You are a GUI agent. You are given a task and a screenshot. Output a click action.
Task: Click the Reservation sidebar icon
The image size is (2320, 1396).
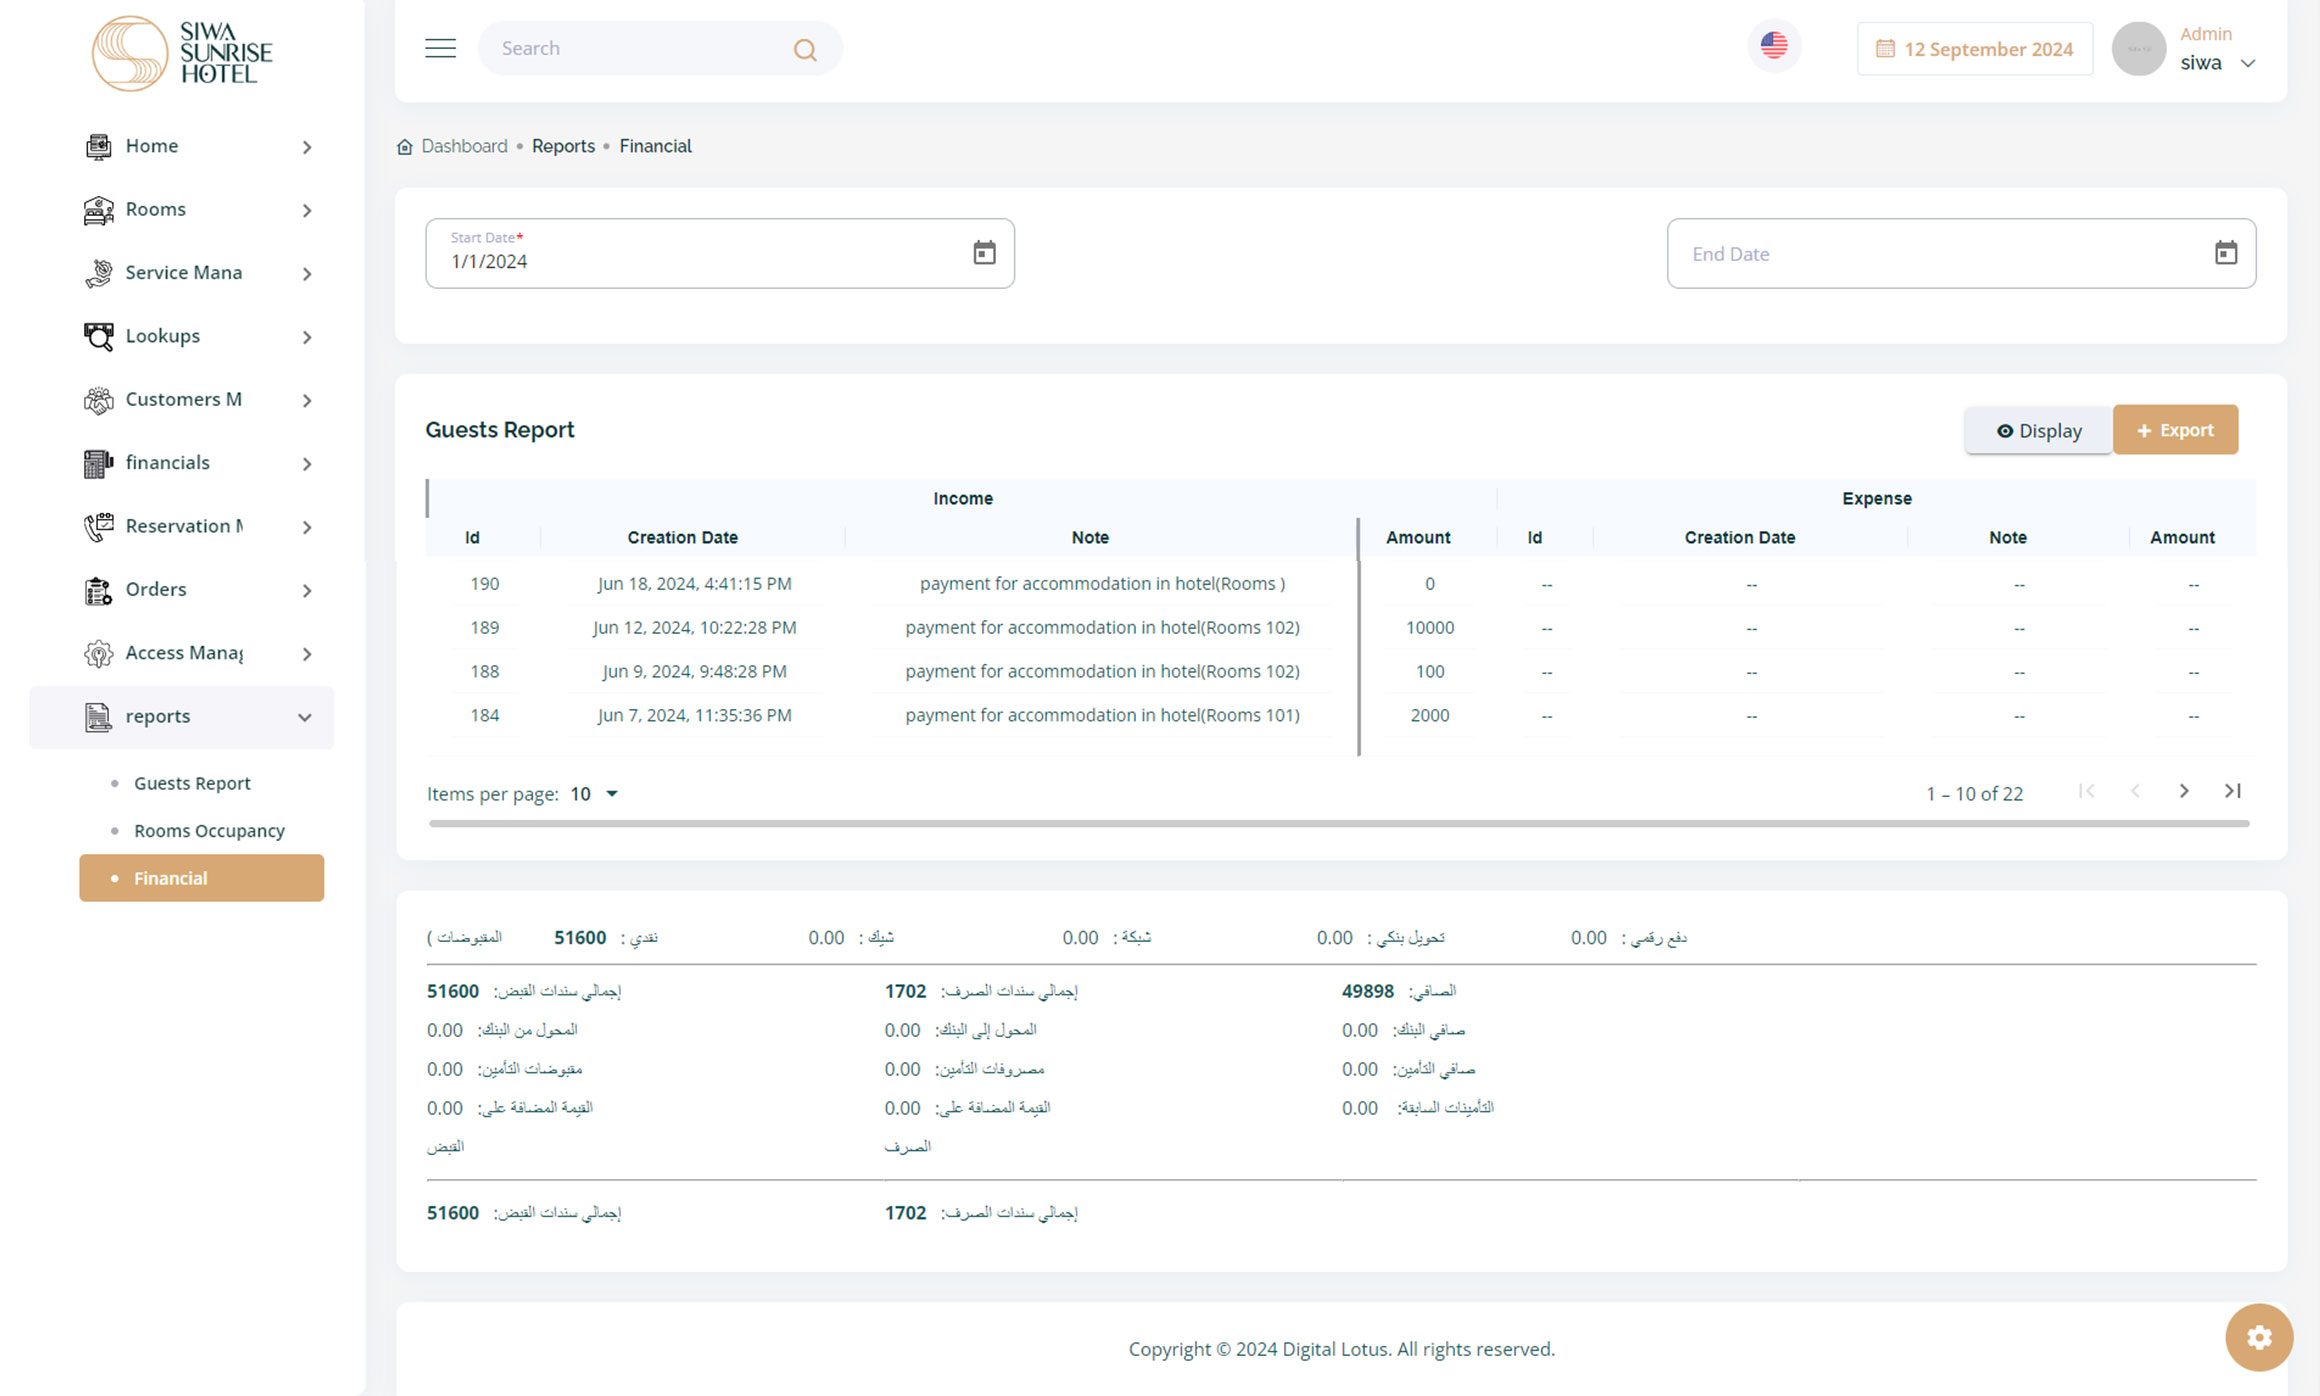[x=98, y=526]
